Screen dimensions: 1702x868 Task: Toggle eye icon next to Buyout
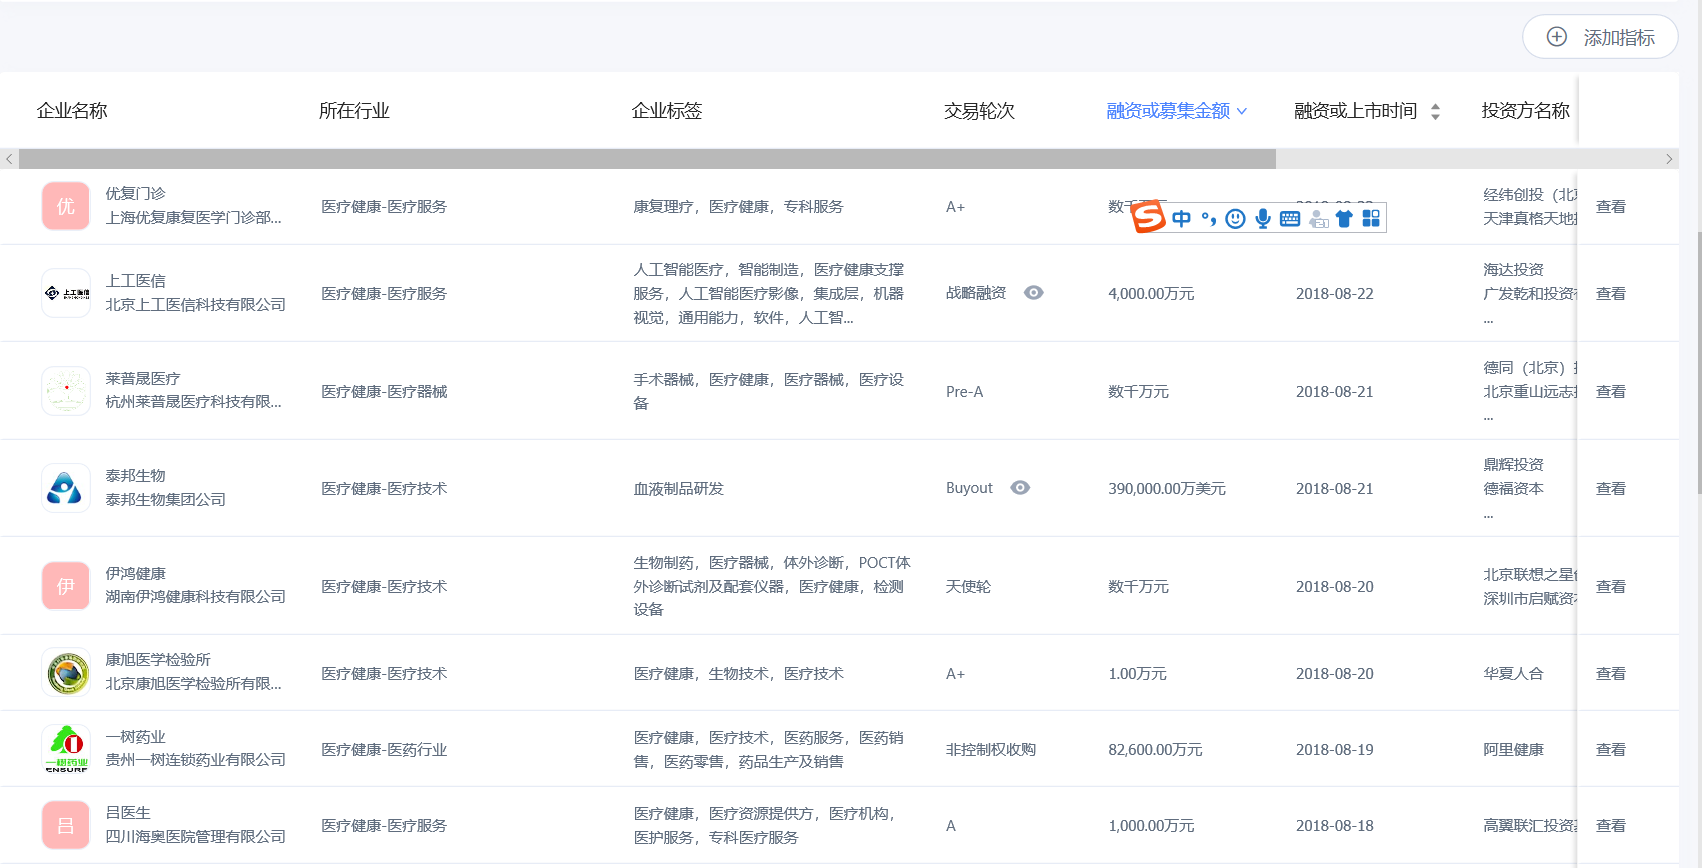coord(1020,488)
